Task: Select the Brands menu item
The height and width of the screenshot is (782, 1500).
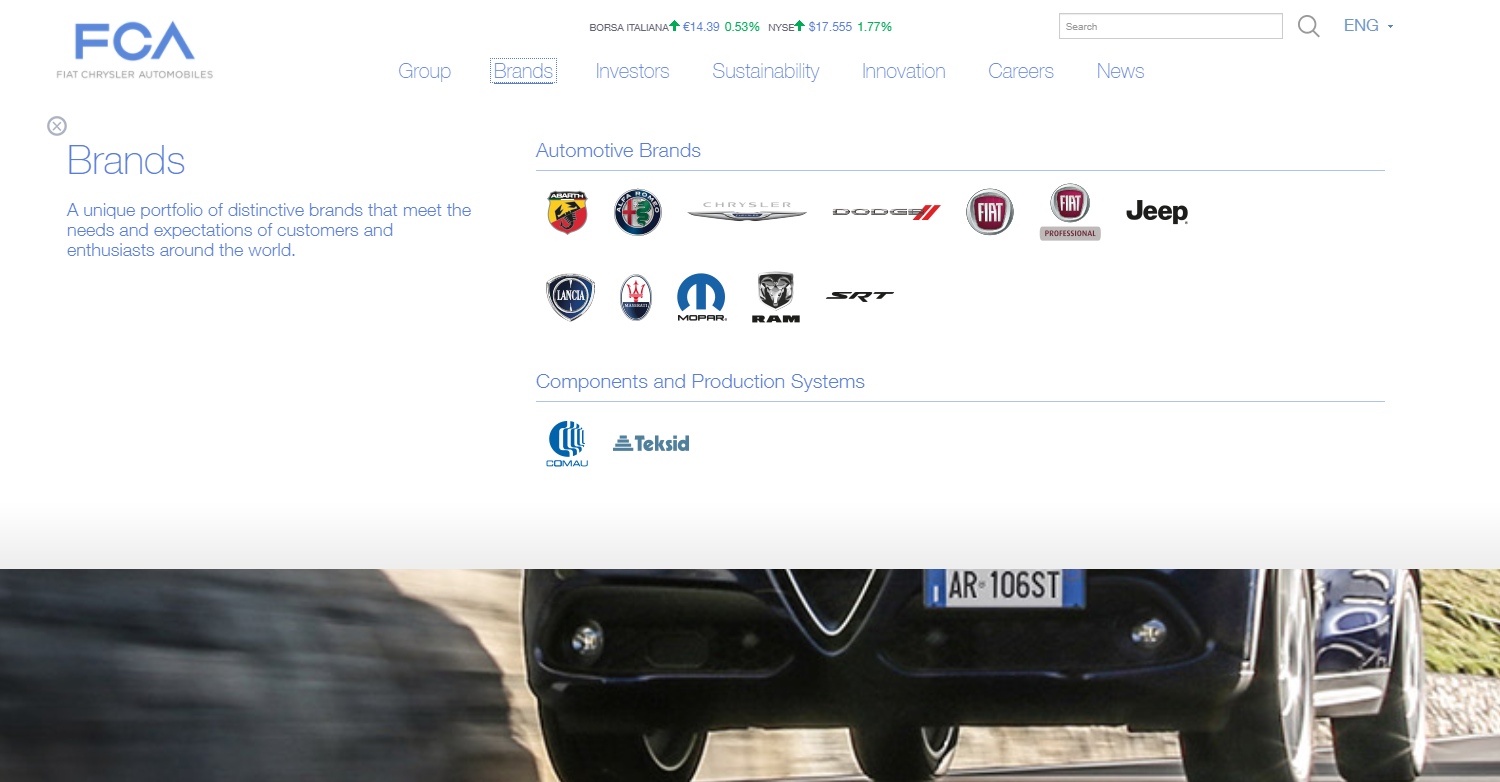Action: pos(523,71)
